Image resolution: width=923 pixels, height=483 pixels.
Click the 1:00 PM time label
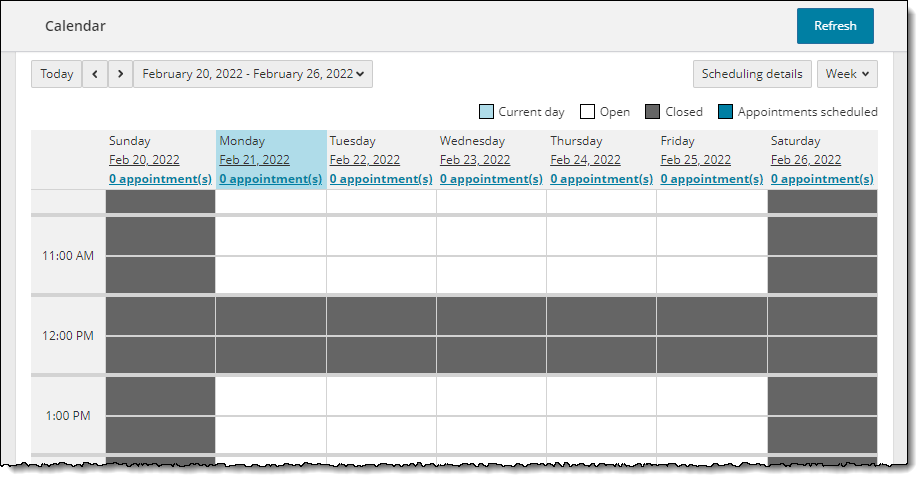click(x=68, y=415)
